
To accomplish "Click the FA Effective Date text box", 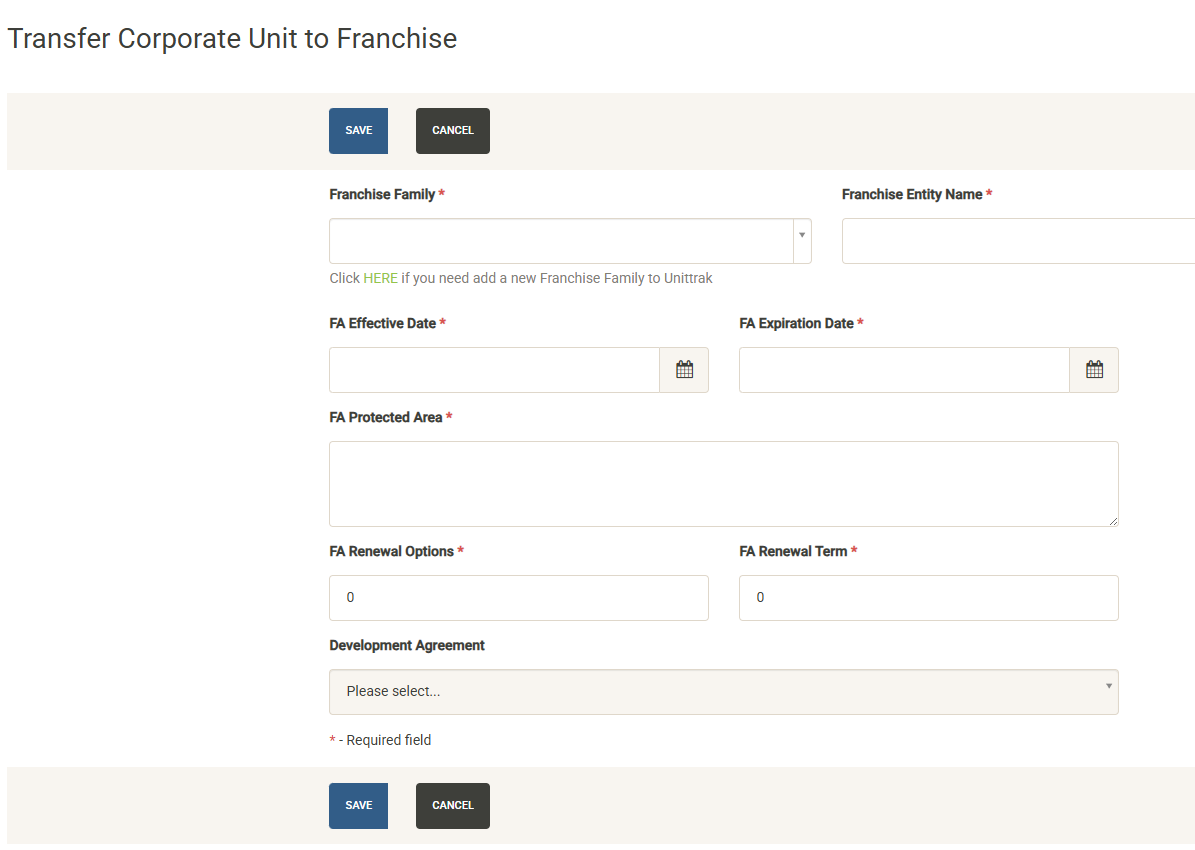I will (x=494, y=370).
